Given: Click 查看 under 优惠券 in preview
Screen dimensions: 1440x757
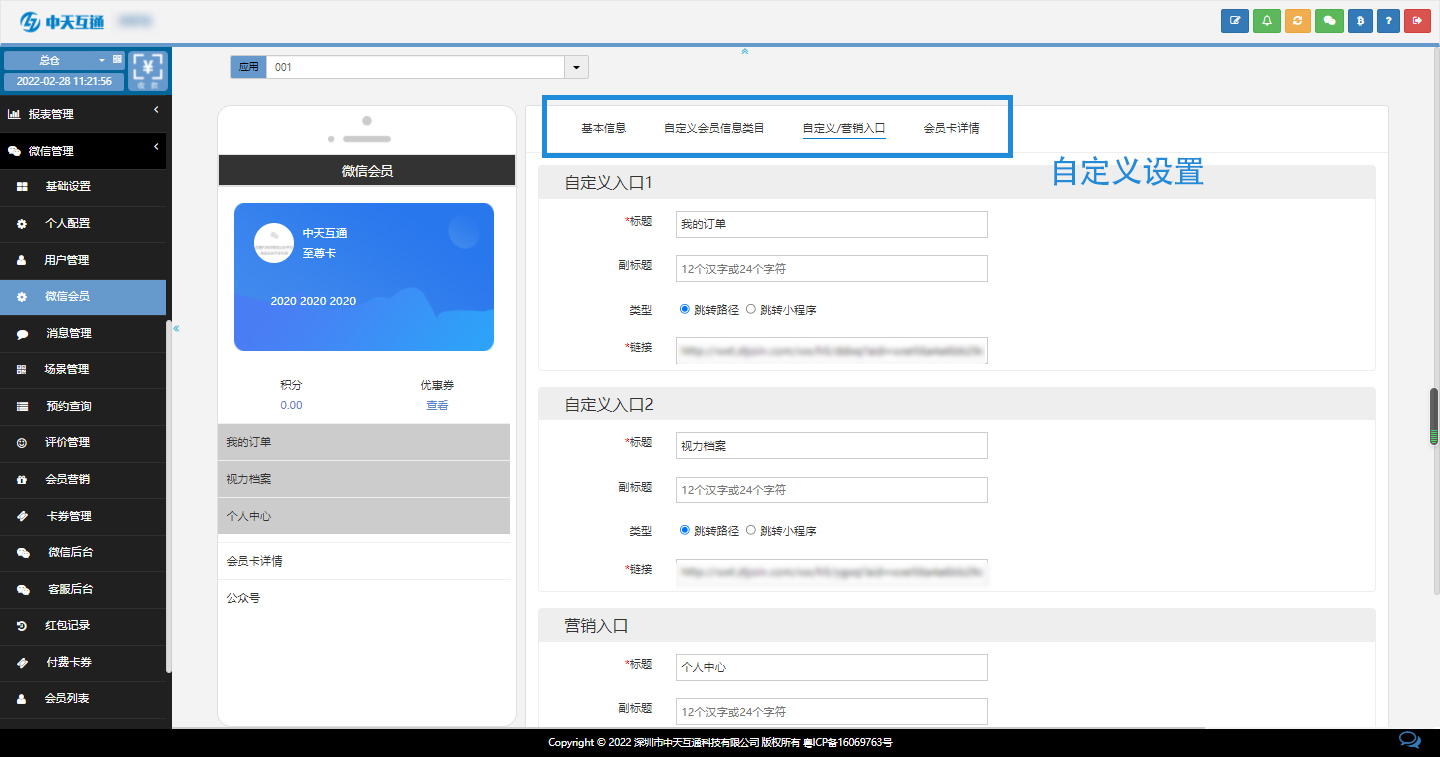Looking at the screenshot, I should [x=437, y=405].
